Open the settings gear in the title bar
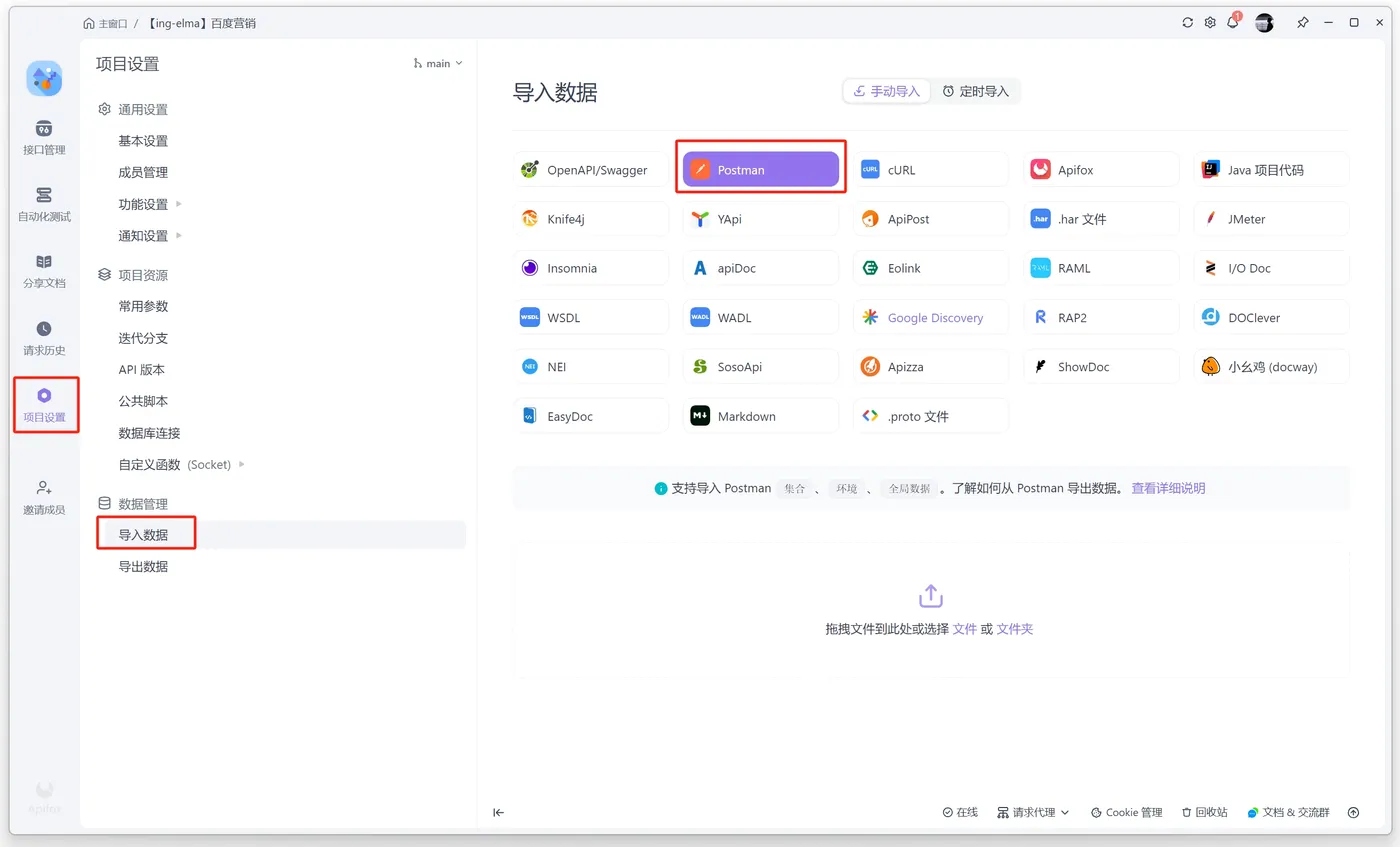The image size is (1400, 847). click(x=1210, y=22)
